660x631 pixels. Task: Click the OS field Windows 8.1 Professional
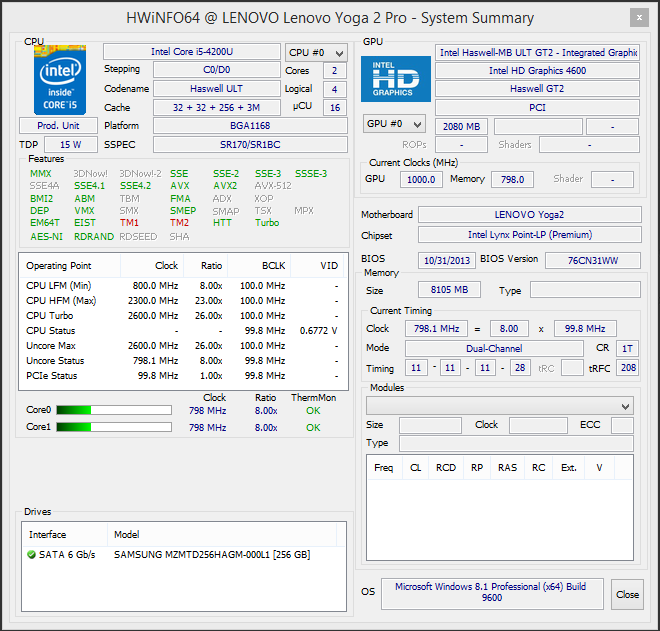click(x=492, y=594)
